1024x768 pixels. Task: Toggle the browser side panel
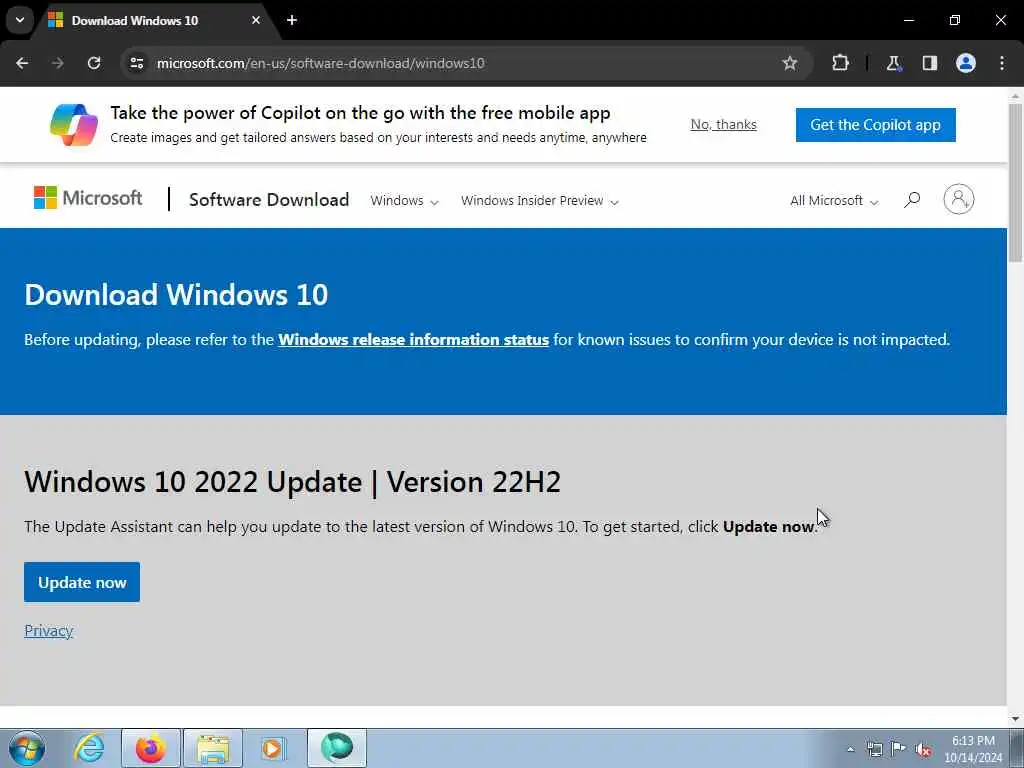pos(930,63)
